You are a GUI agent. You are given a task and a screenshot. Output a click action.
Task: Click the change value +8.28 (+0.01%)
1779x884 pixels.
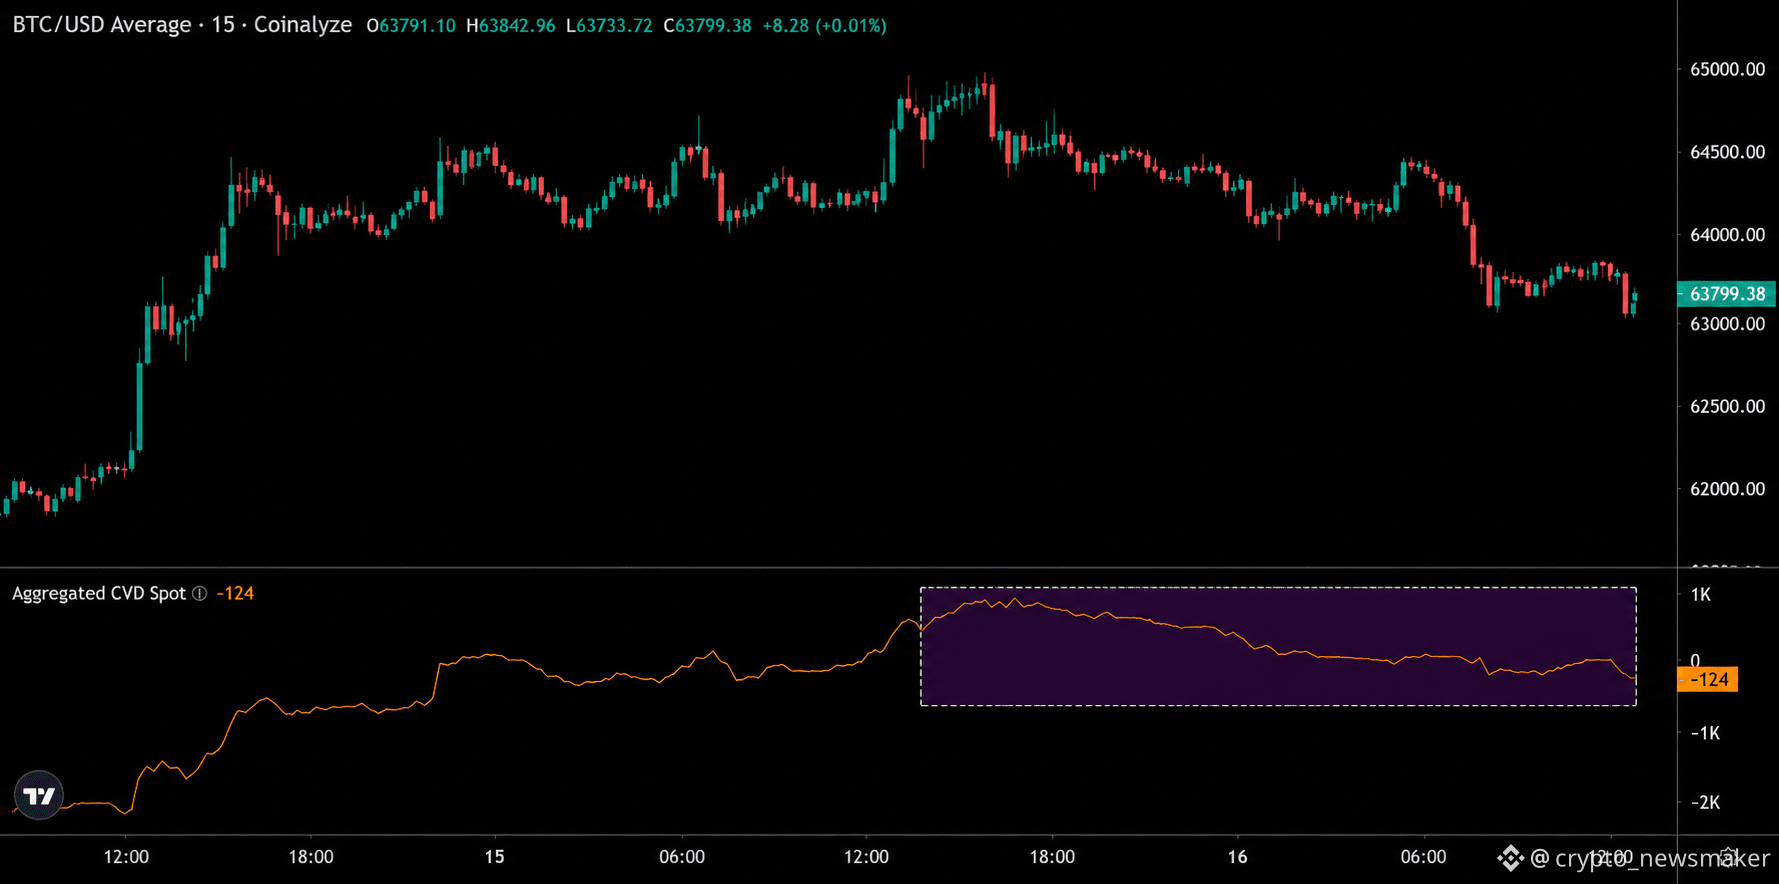(x=824, y=26)
